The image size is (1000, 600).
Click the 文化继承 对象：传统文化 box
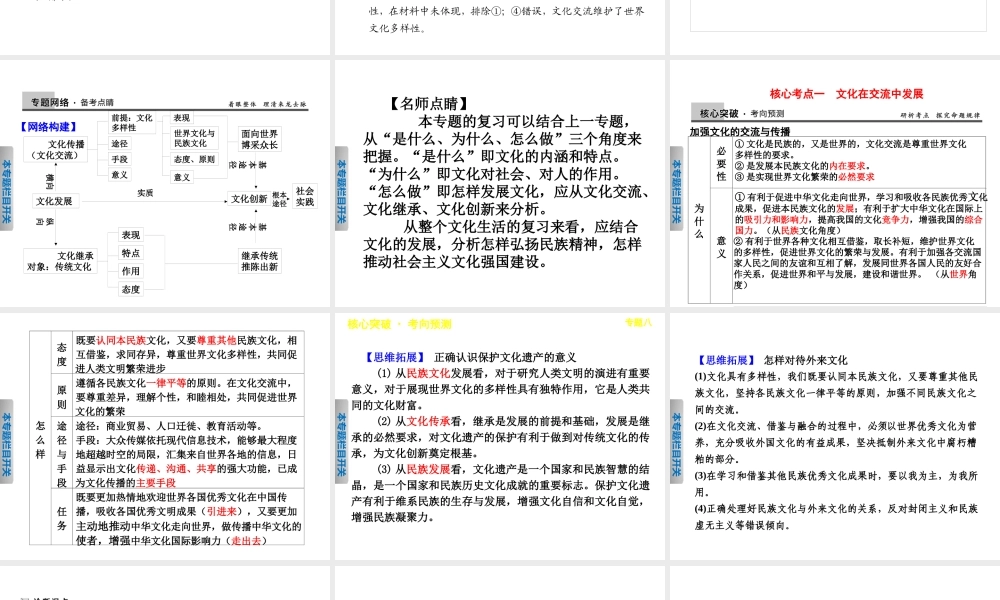coord(61,261)
